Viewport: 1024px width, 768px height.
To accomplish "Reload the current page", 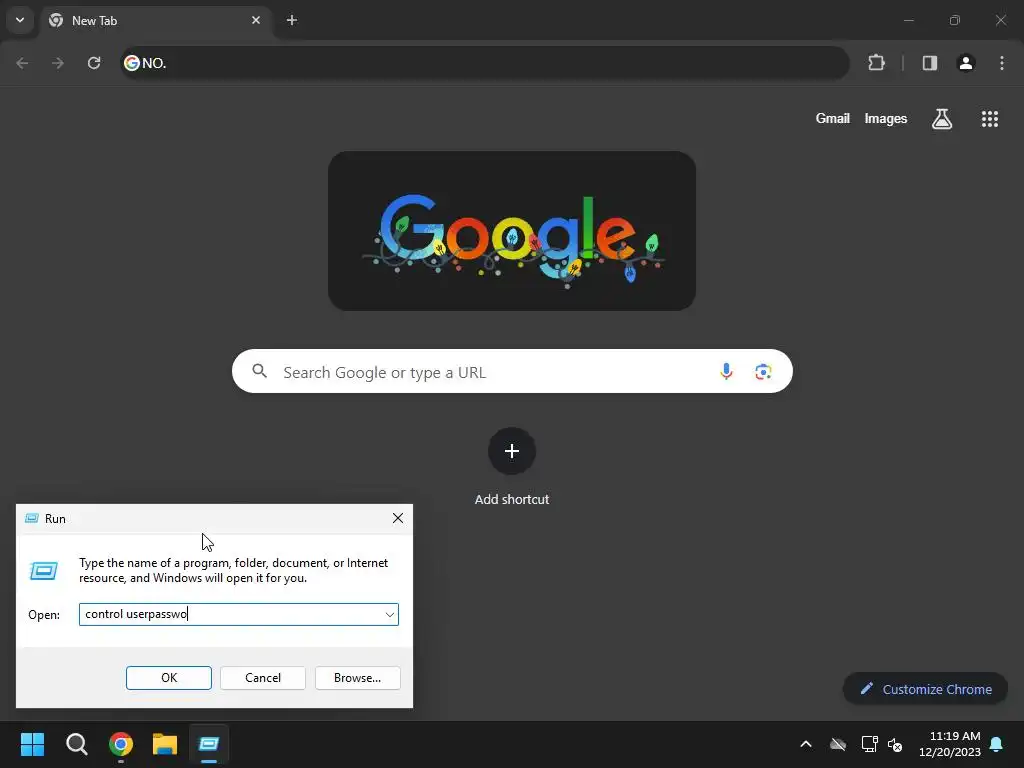I will [x=94, y=63].
